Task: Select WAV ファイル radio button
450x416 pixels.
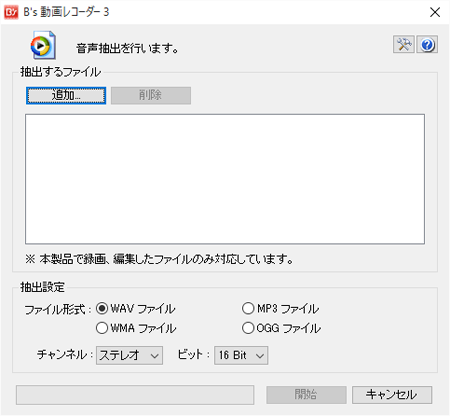Action: click(102, 308)
